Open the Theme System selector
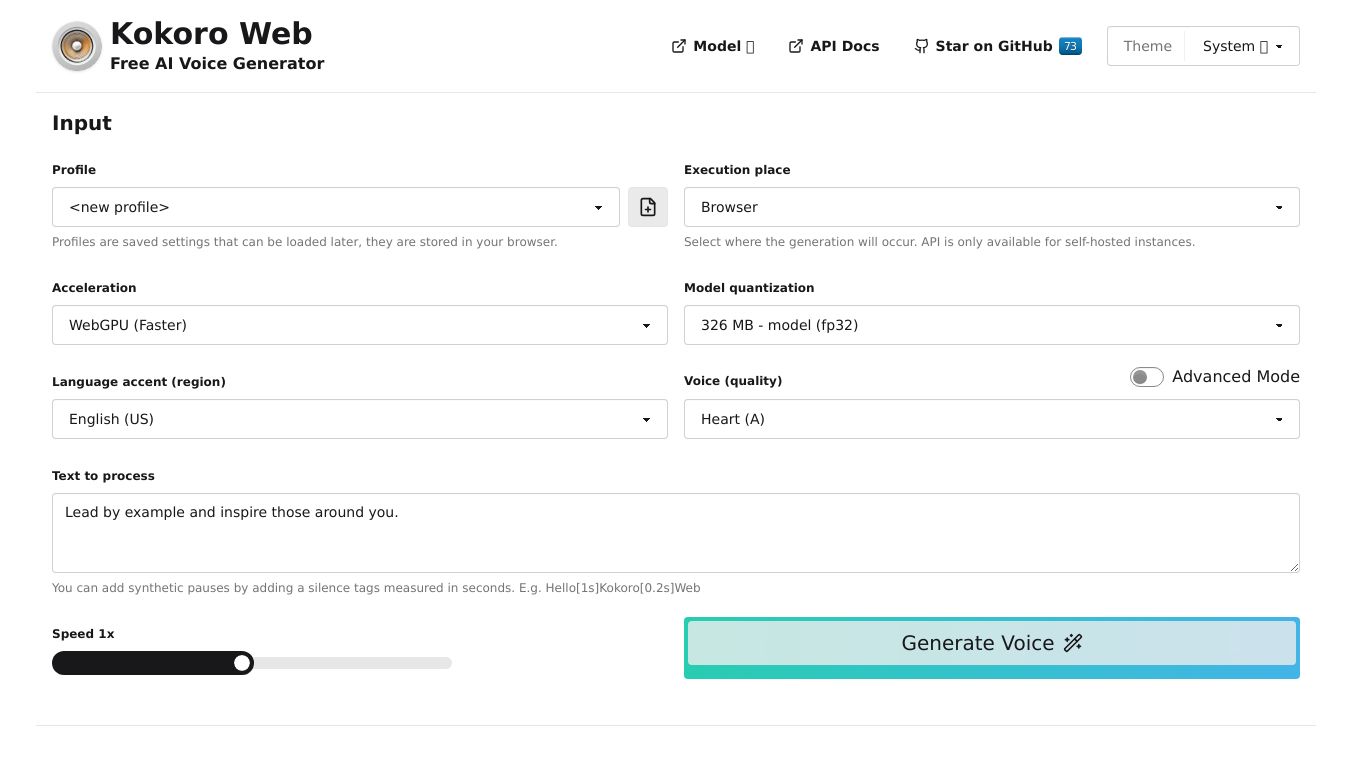The image size is (1352, 760). 1242,46
